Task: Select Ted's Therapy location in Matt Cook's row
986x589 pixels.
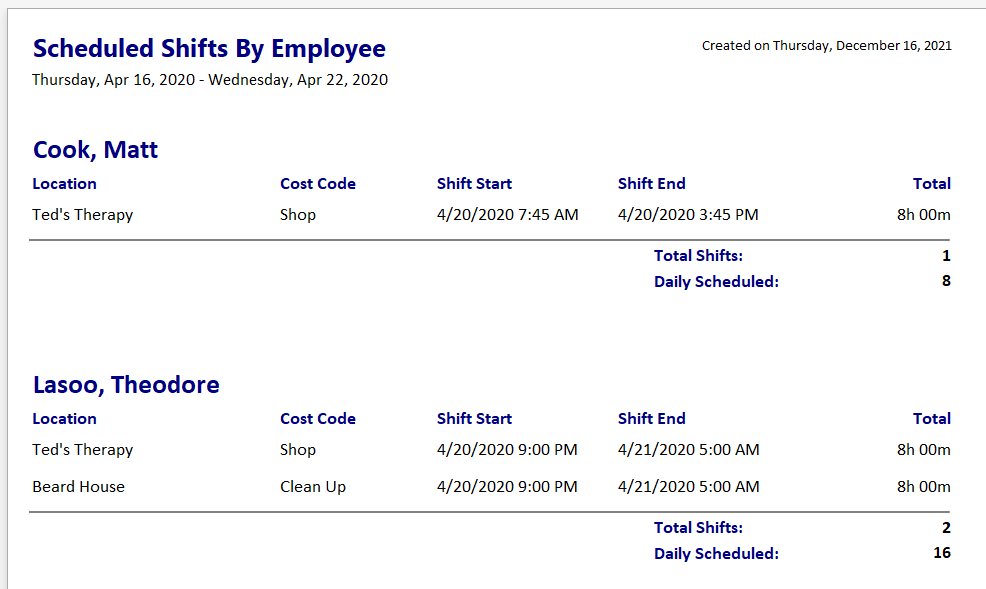Action: [x=82, y=215]
